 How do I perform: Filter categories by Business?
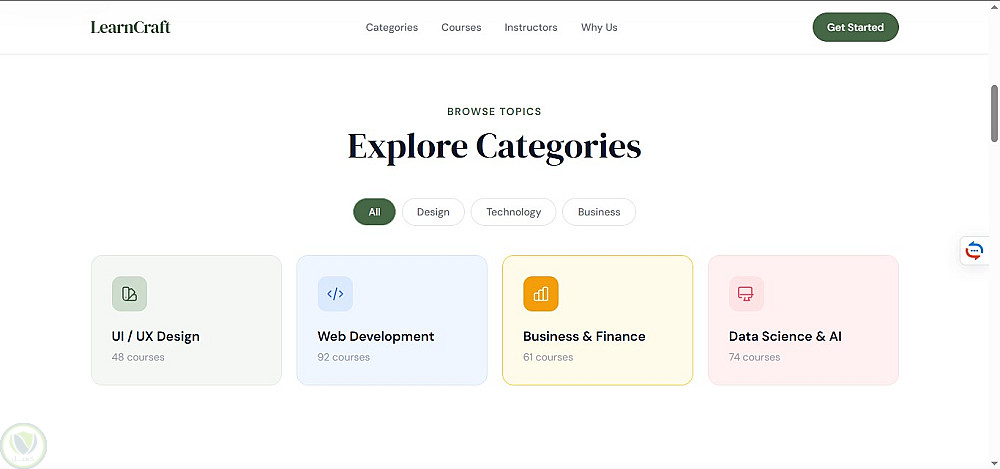click(599, 212)
